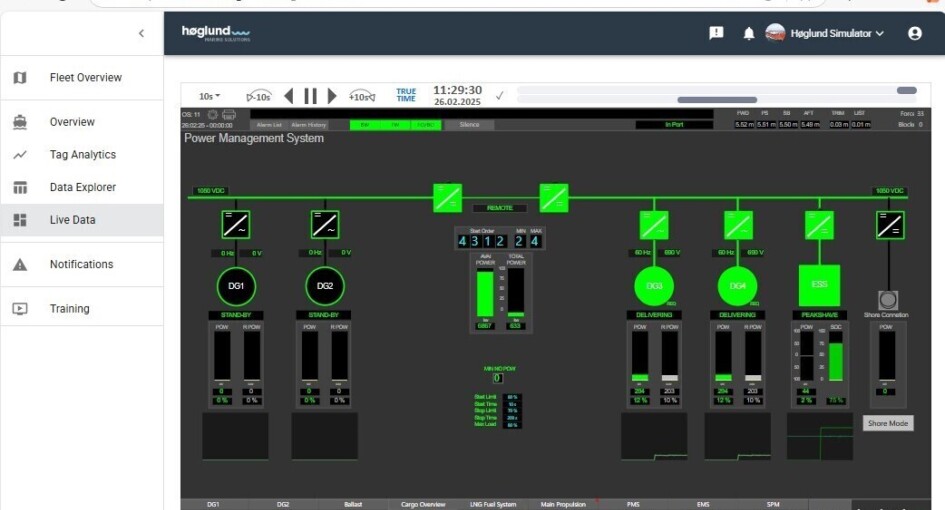Click the ESS energy storage block
The width and height of the screenshot is (945, 510).
point(819,285)
